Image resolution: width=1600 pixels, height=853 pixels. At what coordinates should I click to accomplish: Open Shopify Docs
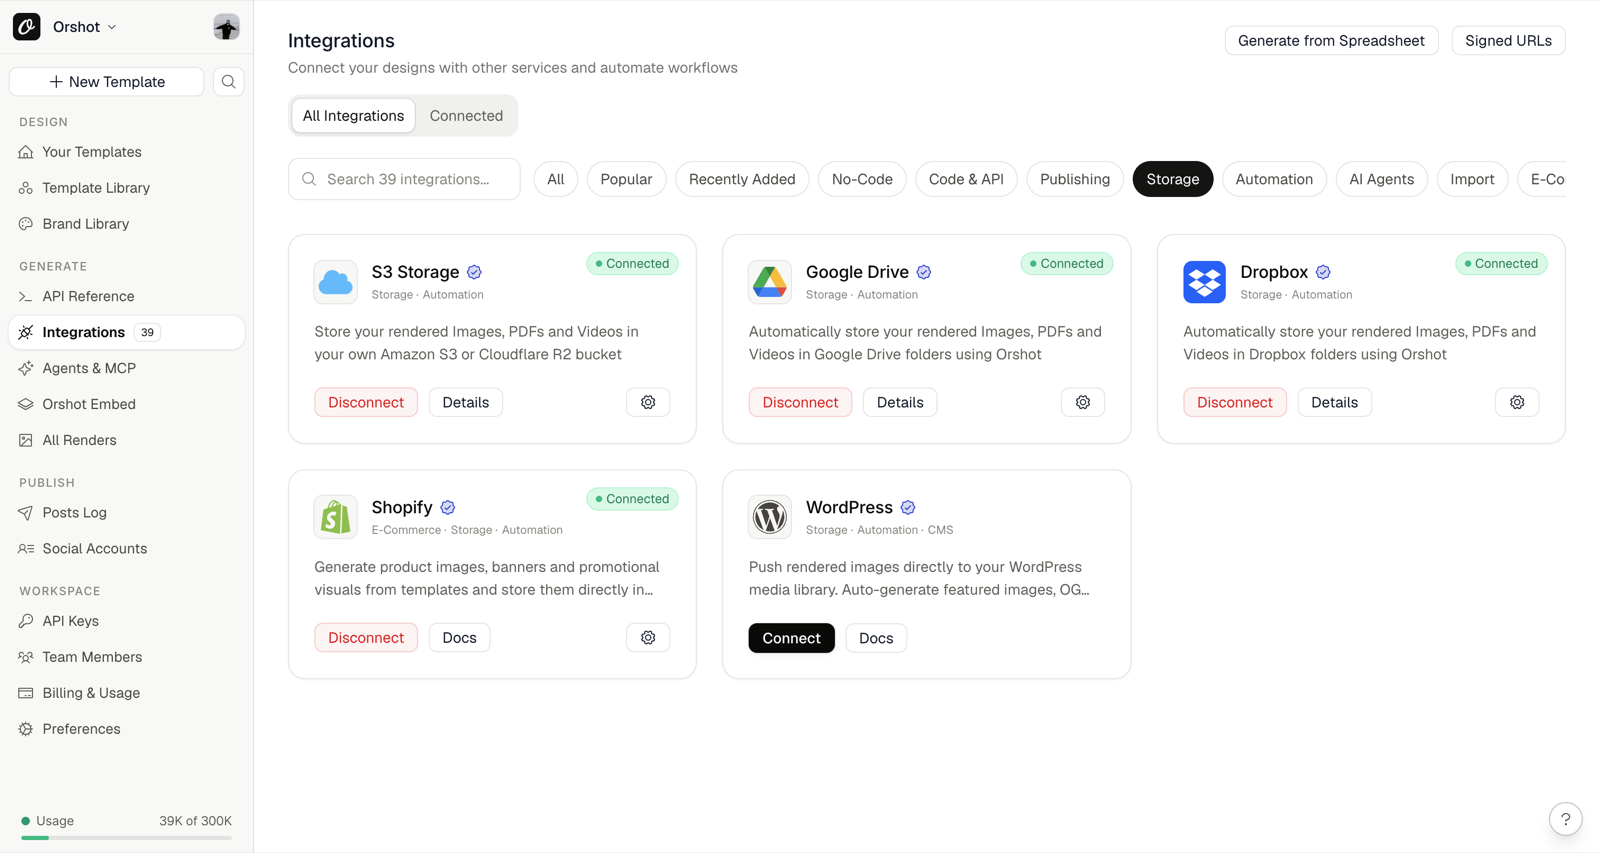tap(459, 638)
